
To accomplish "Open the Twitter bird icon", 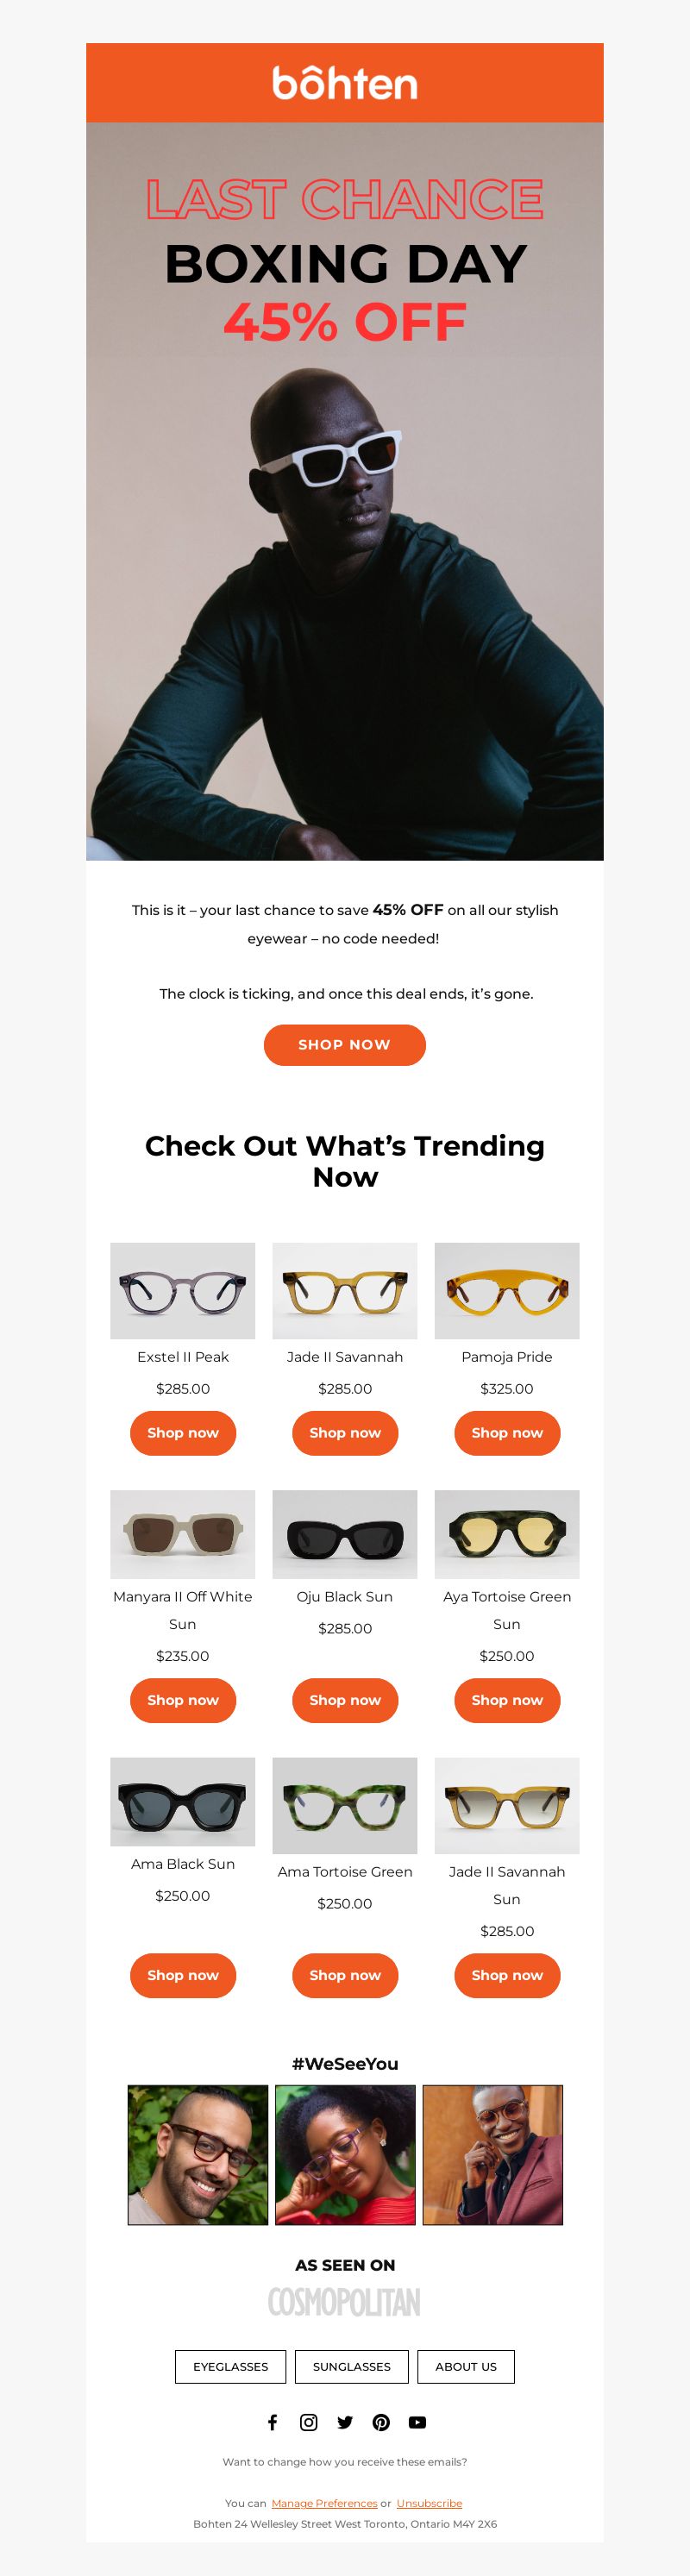I will tap(345, 2421).
